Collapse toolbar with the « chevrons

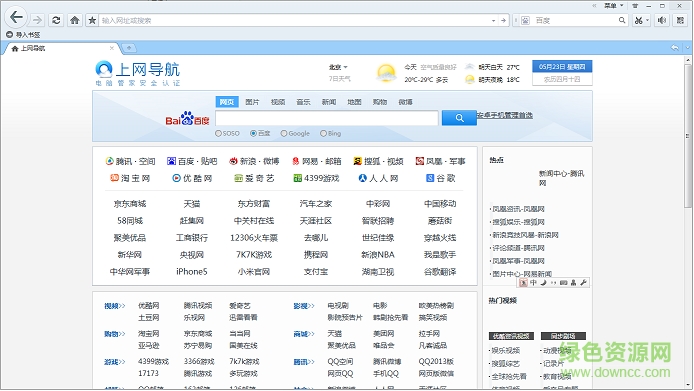(x=594, y=6)
